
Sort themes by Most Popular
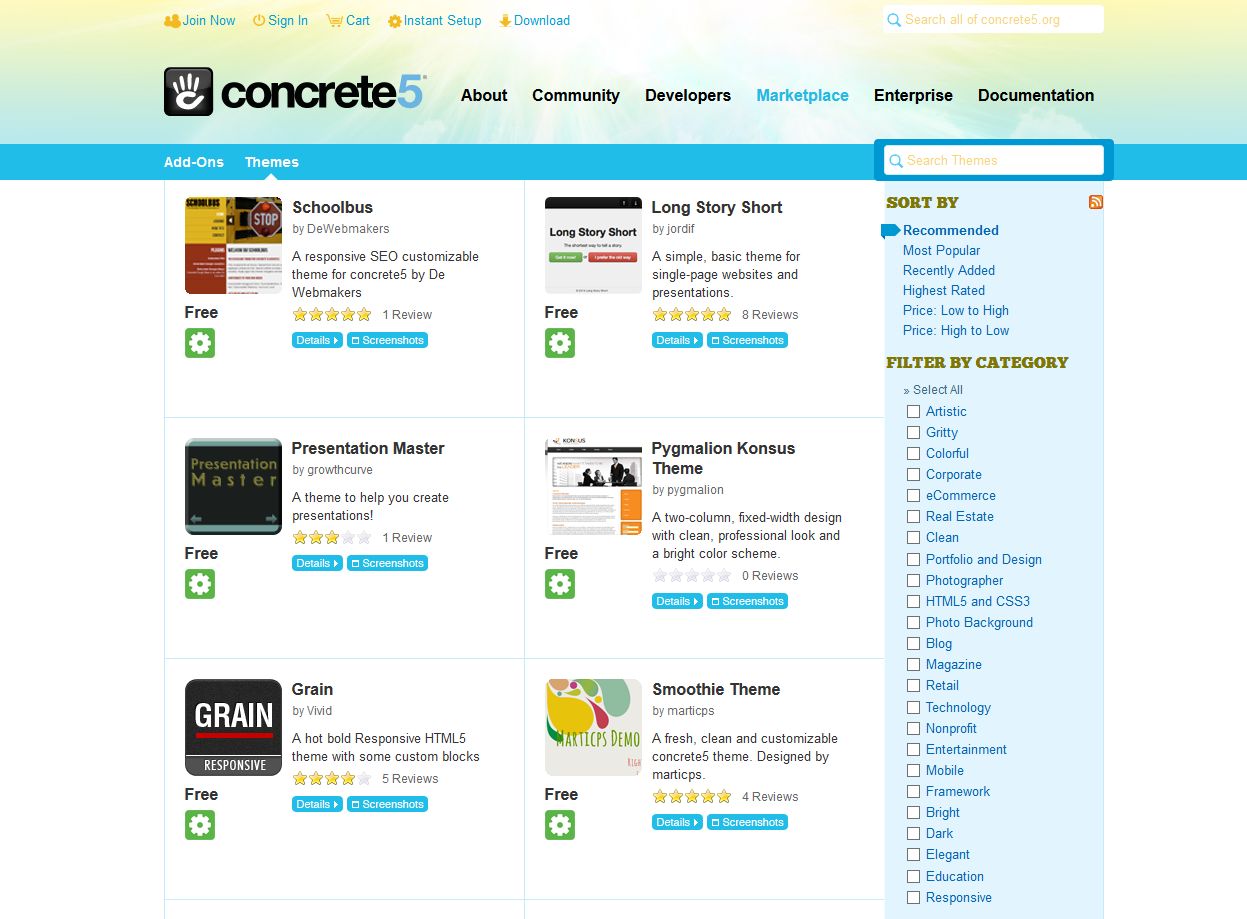point(941,250)
